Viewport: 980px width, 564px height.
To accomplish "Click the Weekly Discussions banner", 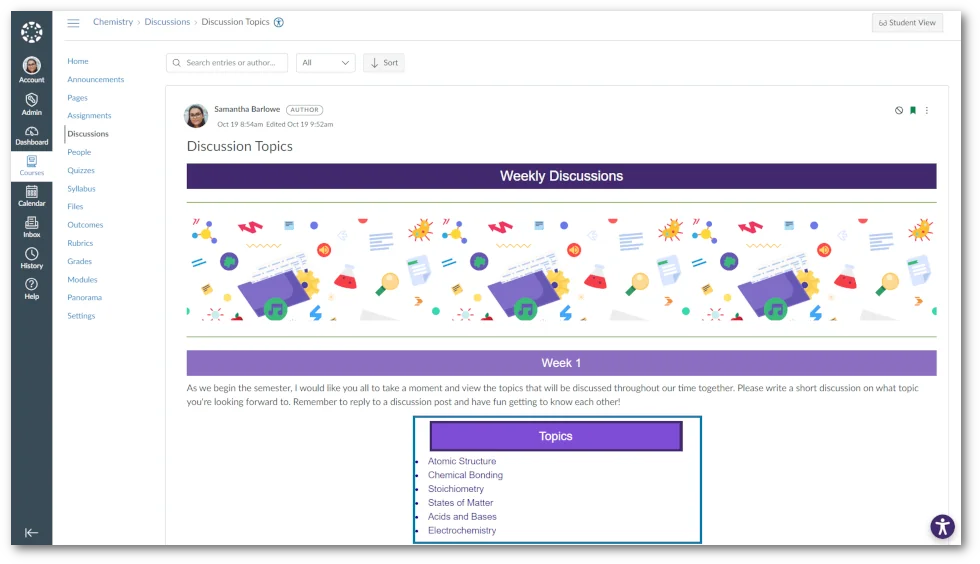I will [x=561, y=176].
